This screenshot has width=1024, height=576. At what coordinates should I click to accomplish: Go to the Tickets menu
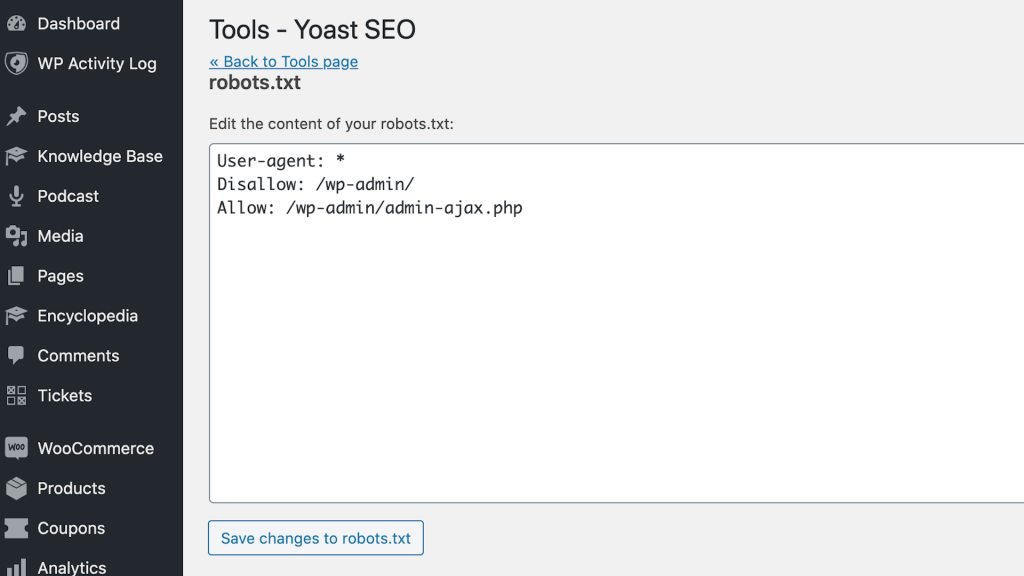(64, 396)
